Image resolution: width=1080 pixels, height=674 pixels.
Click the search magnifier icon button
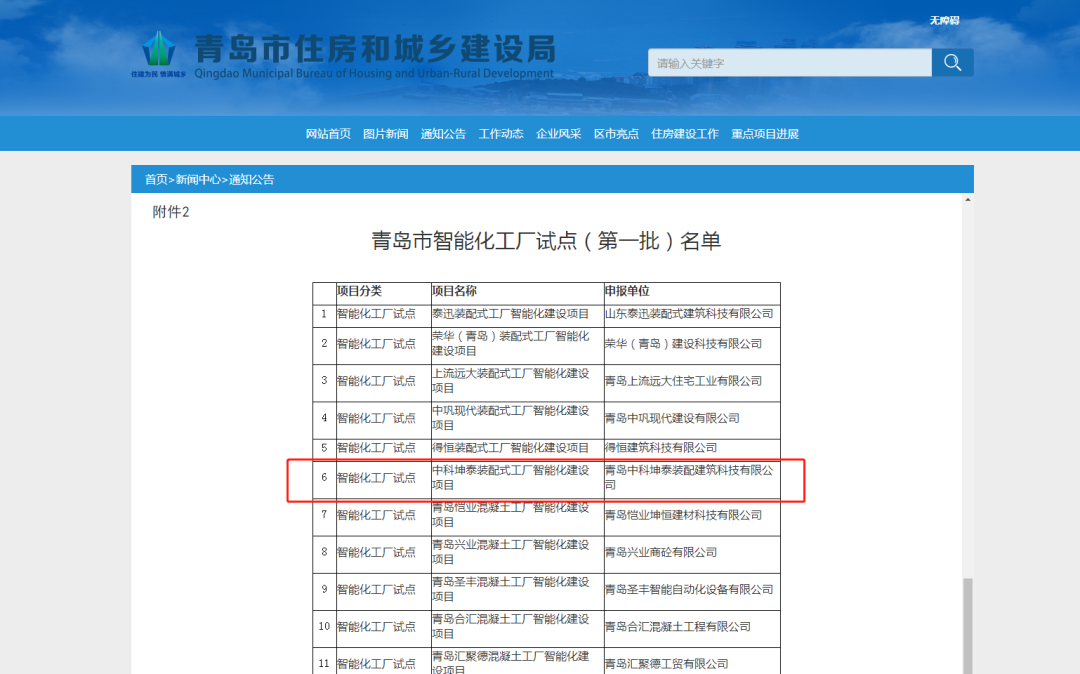(952, 63)
